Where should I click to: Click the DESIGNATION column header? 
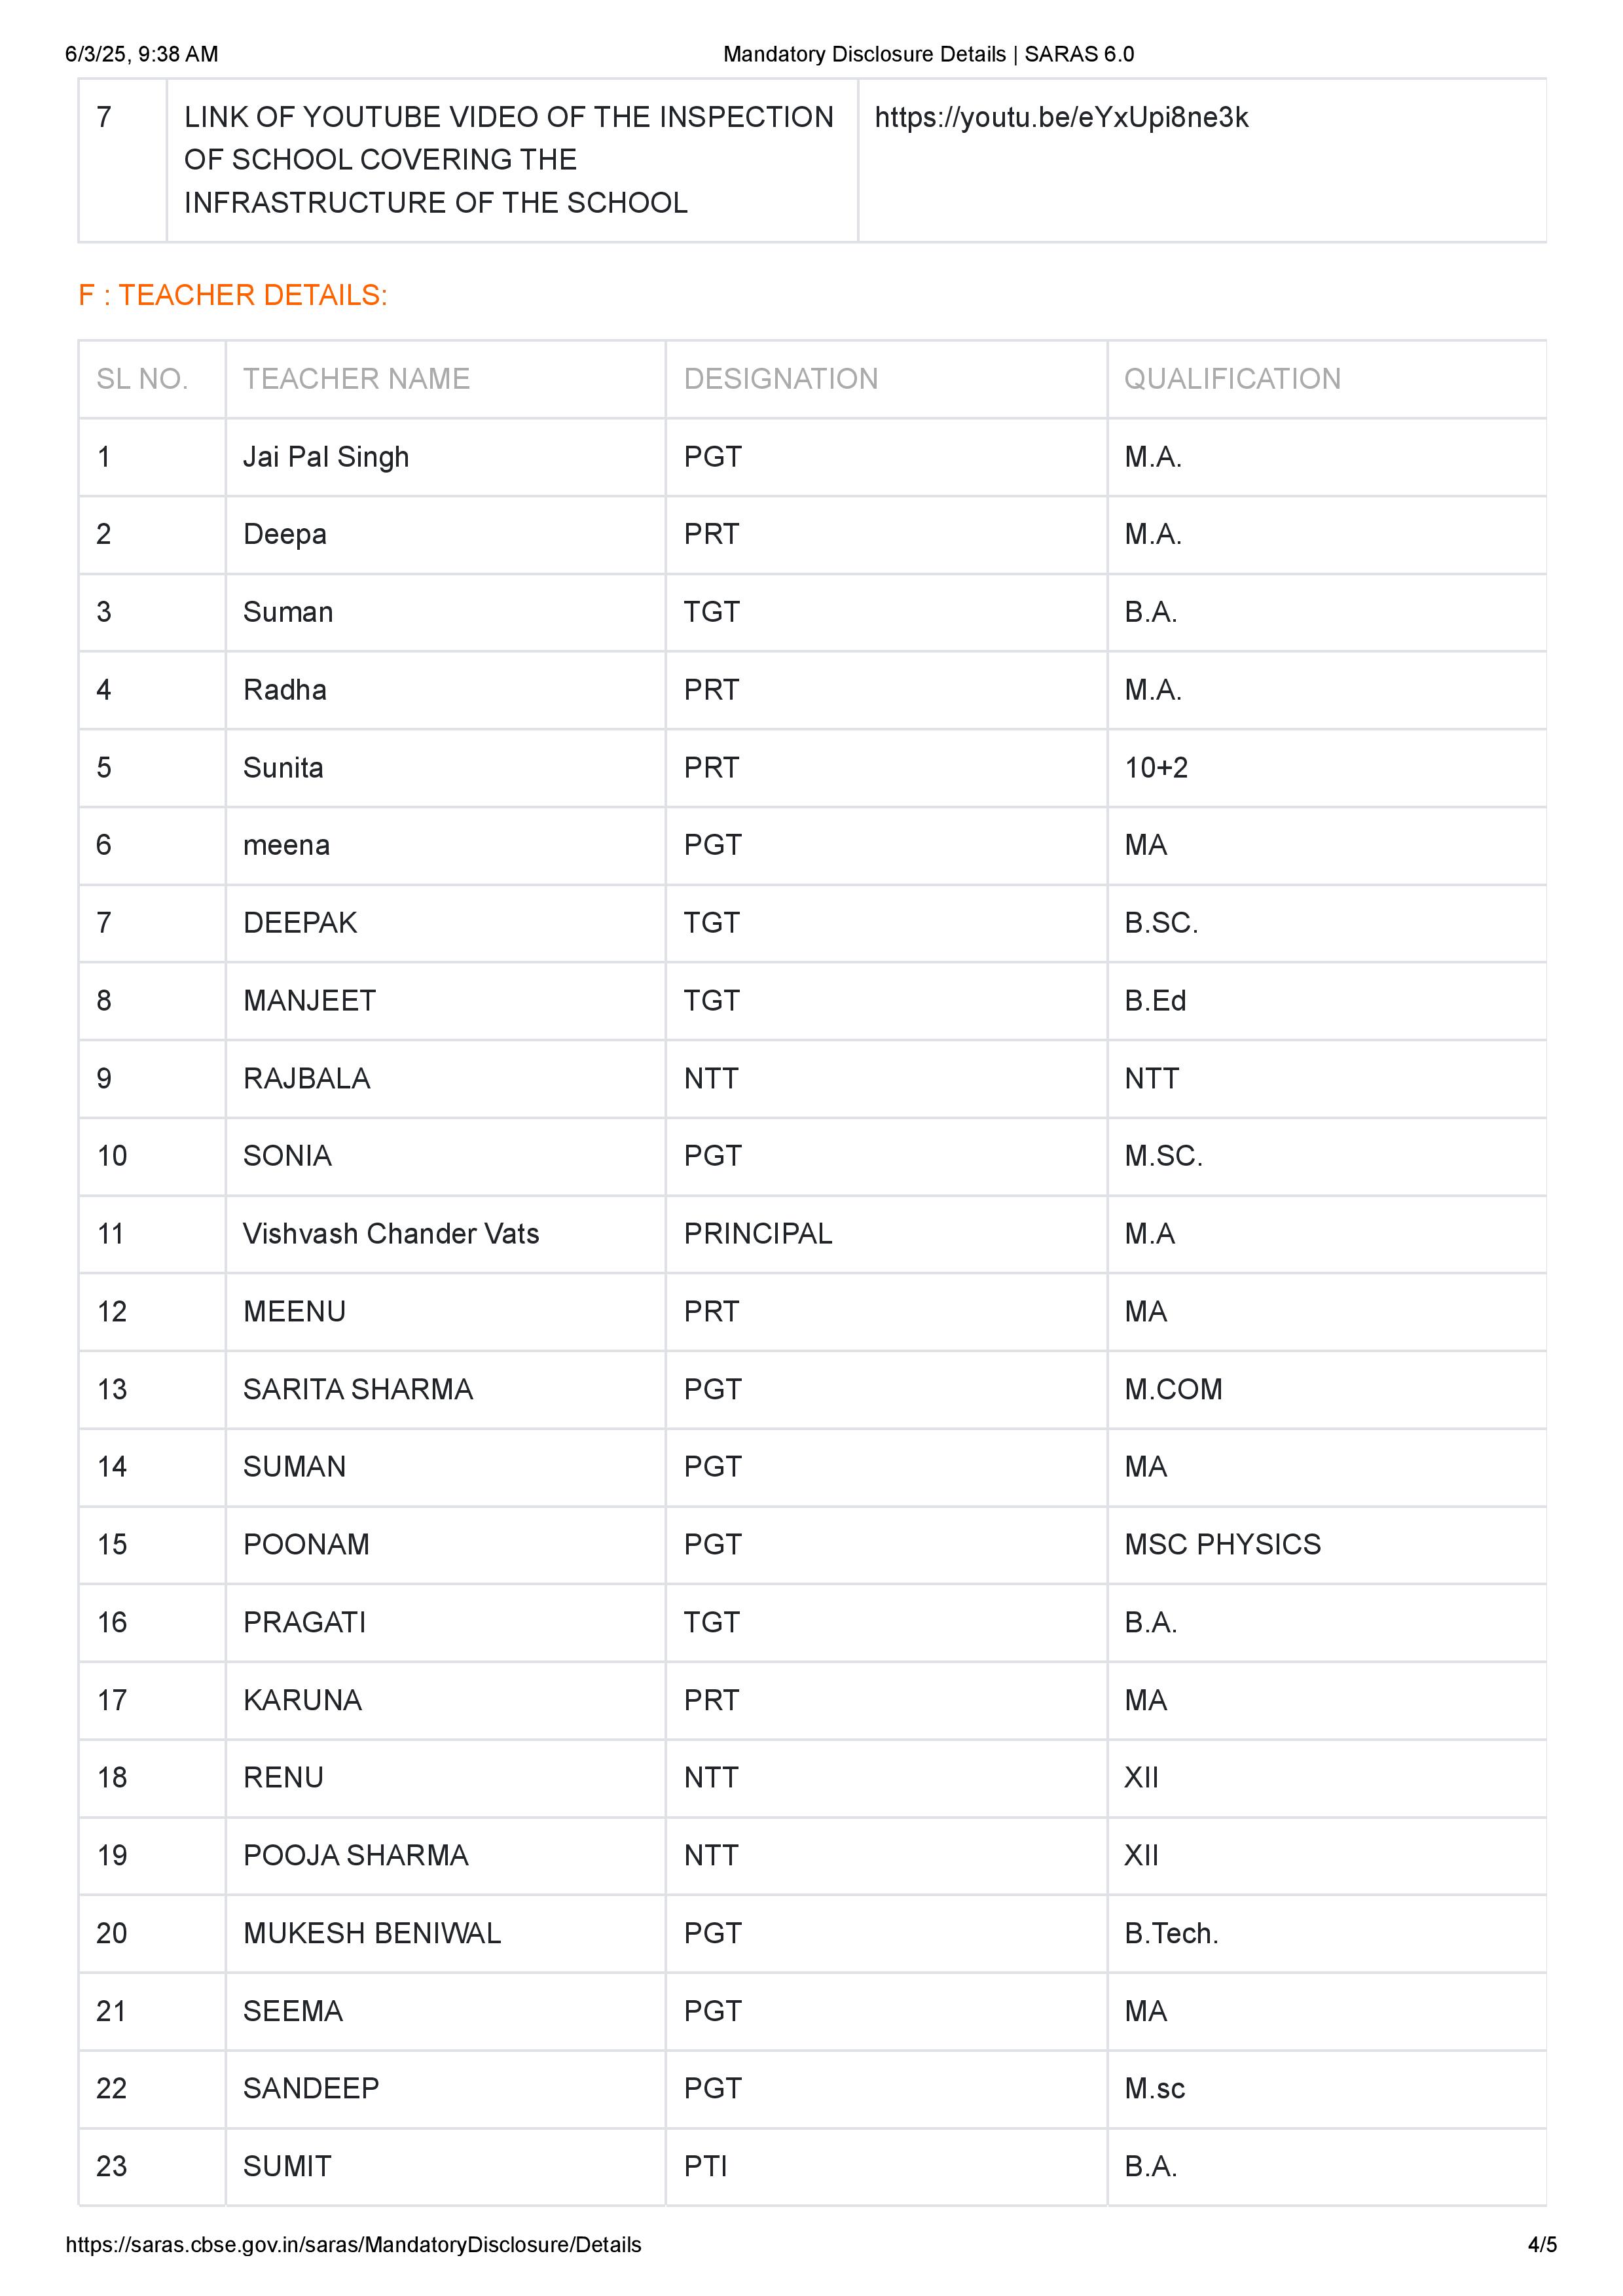click(x=780, y=379)
